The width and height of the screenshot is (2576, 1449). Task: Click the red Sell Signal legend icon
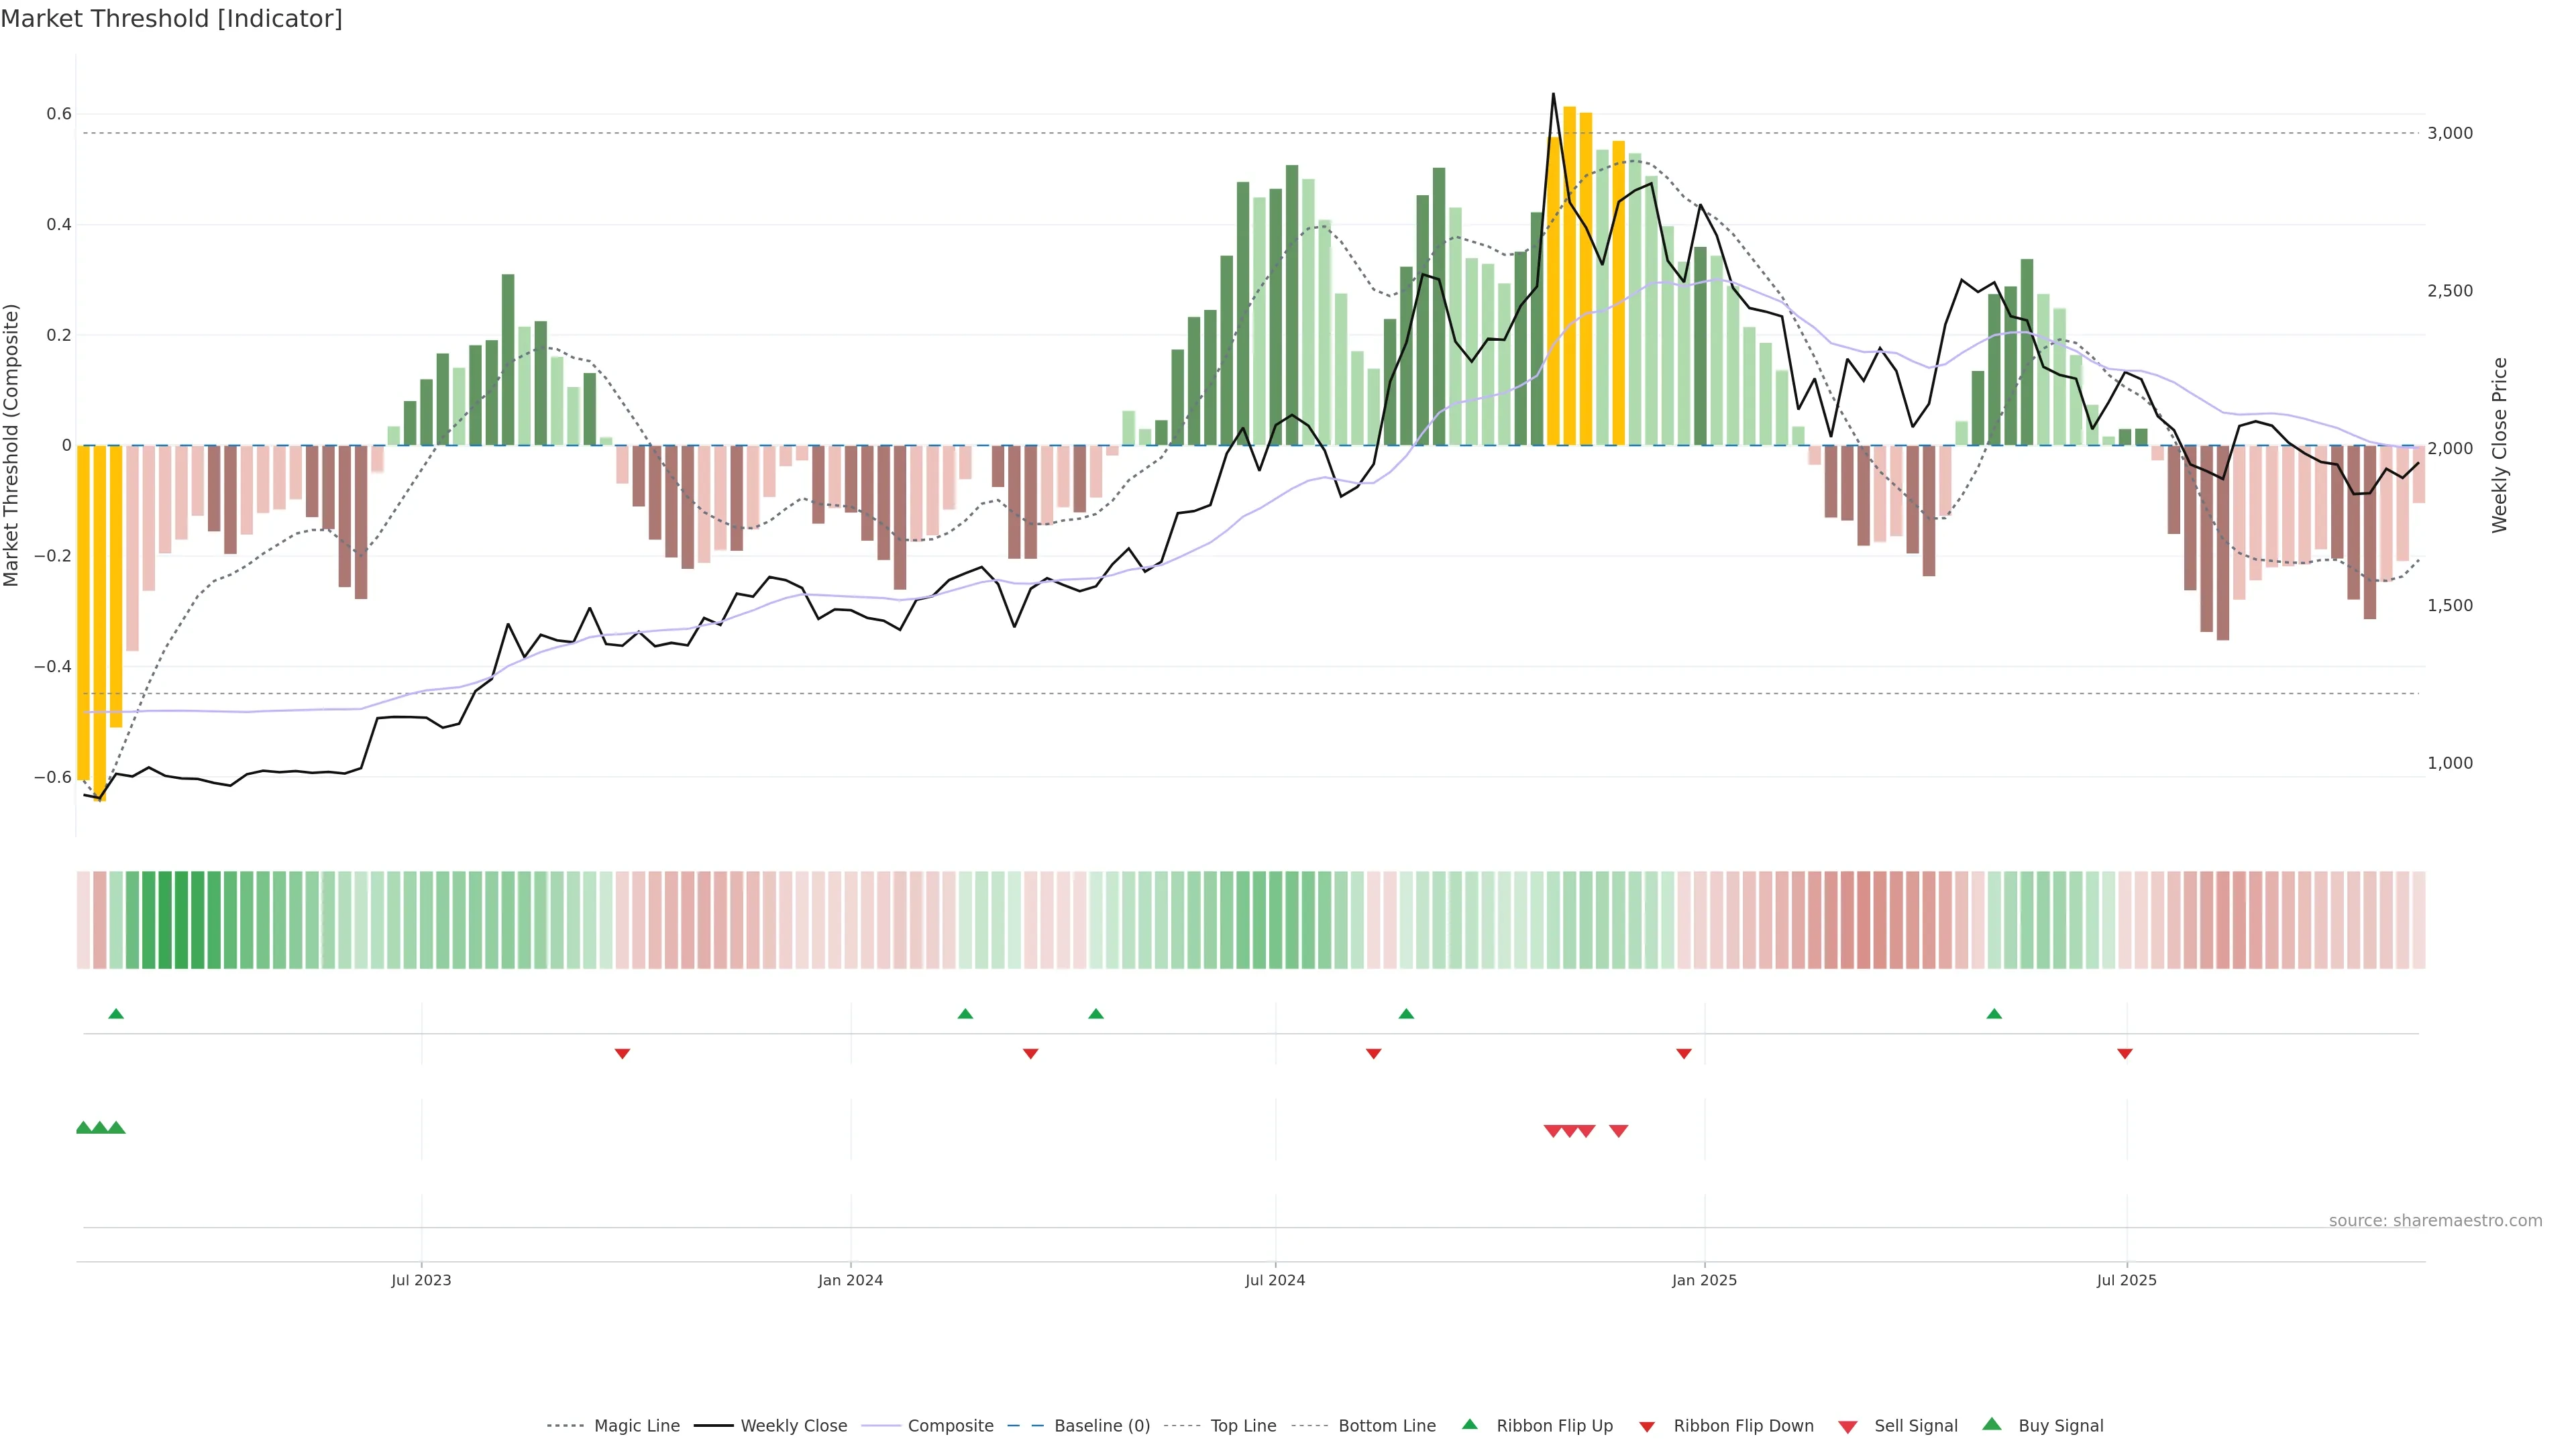[1847, 1426]
